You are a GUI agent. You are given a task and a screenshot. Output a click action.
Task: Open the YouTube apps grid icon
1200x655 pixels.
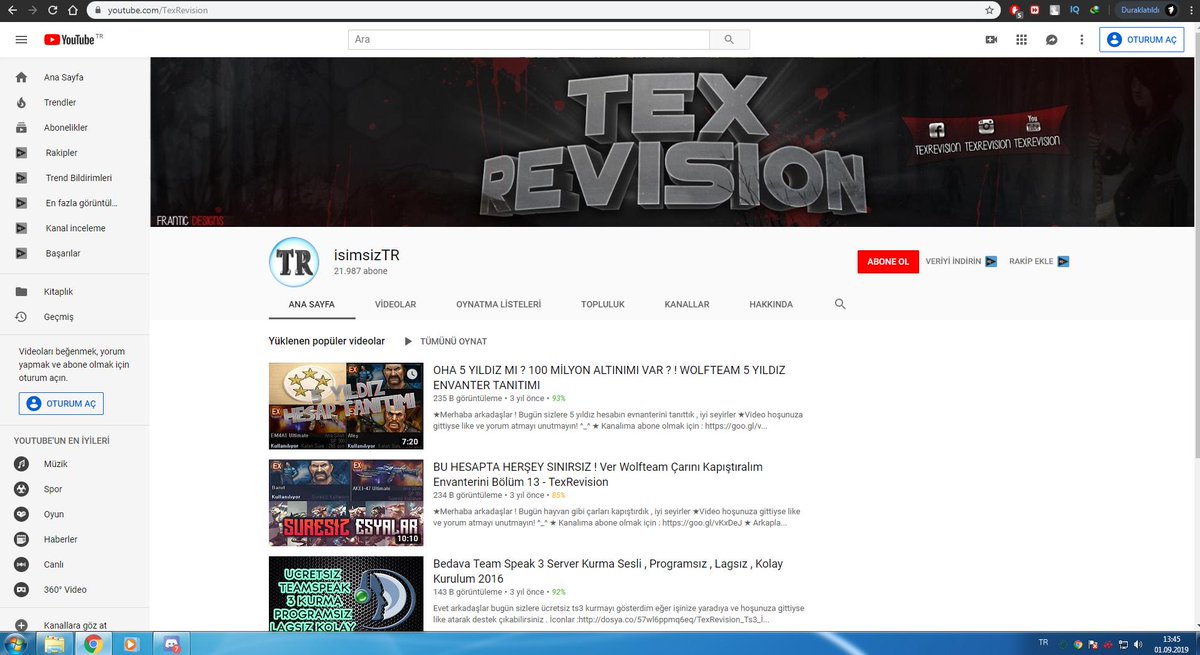tap(1021, 39)
